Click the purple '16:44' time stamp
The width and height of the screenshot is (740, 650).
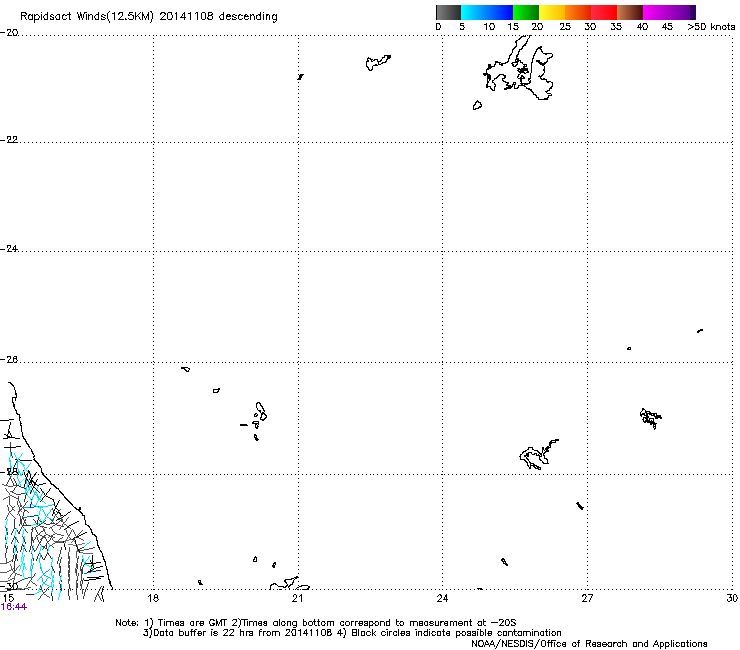(x=14, y=607)
